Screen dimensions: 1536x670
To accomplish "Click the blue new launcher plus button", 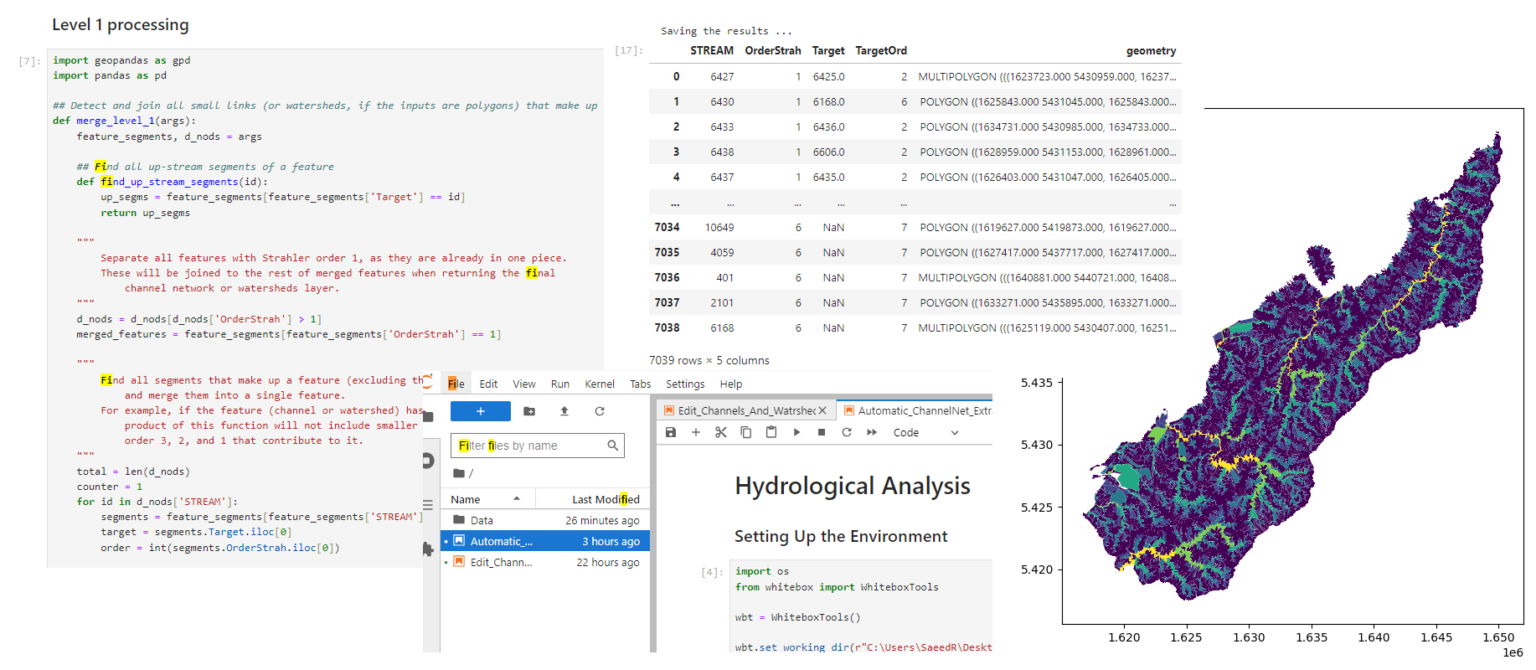I will [480, 411].
